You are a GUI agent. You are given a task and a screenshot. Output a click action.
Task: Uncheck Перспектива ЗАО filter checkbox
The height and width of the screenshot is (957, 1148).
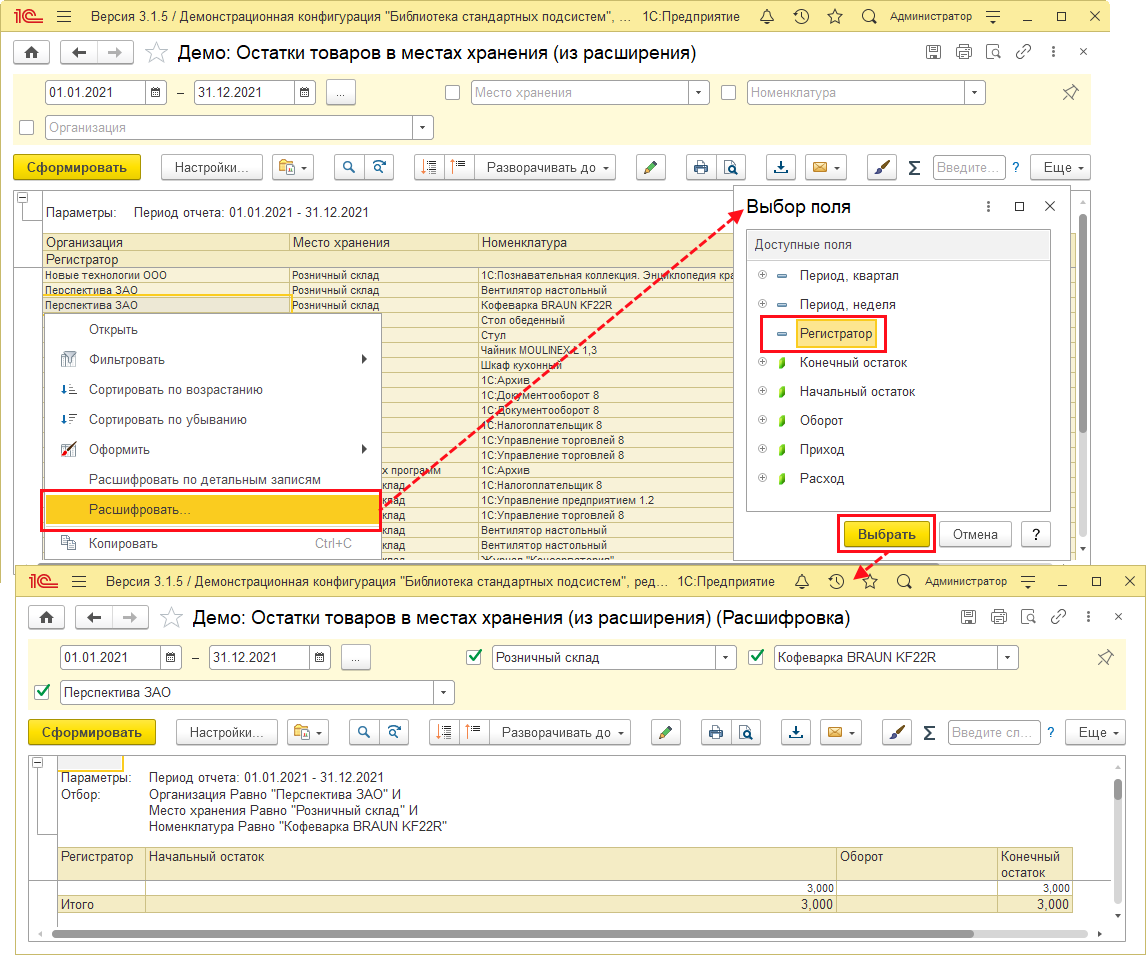pos(42,691)
